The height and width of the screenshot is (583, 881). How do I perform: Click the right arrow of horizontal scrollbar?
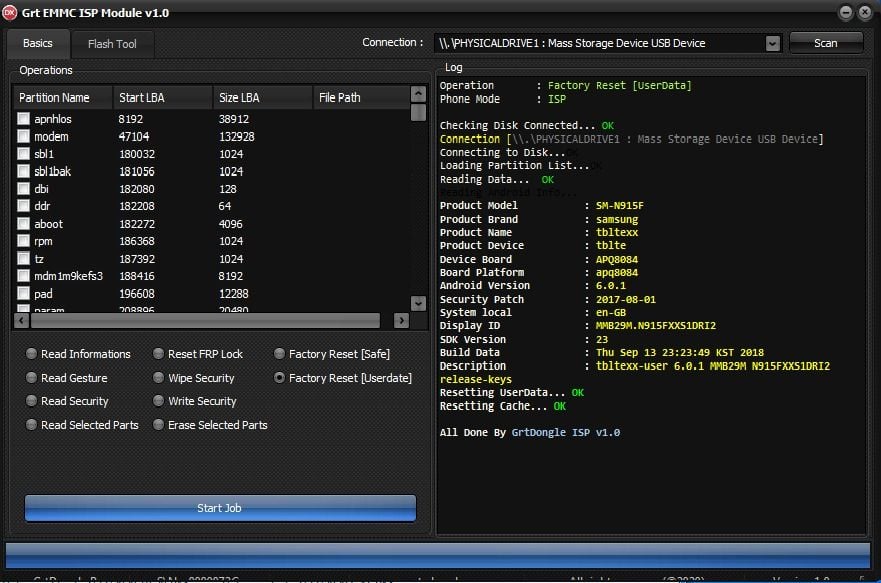[x=401, y=320]
